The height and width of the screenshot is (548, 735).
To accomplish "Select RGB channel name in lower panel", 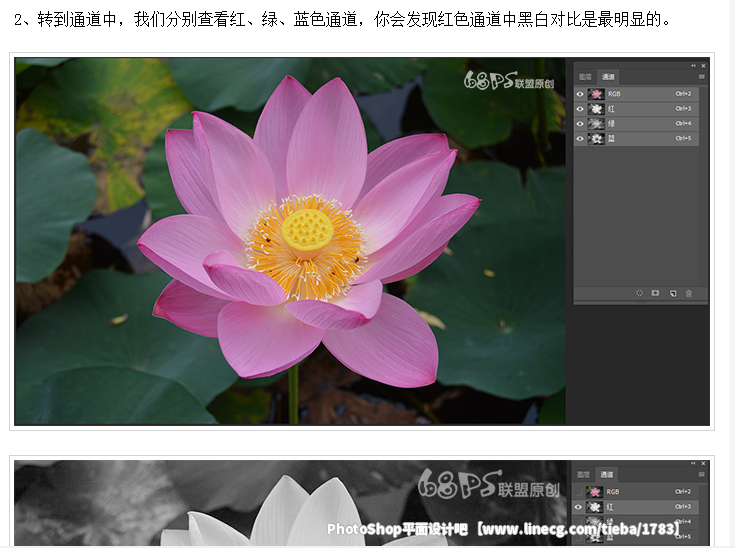I will (x=613, y=492).
